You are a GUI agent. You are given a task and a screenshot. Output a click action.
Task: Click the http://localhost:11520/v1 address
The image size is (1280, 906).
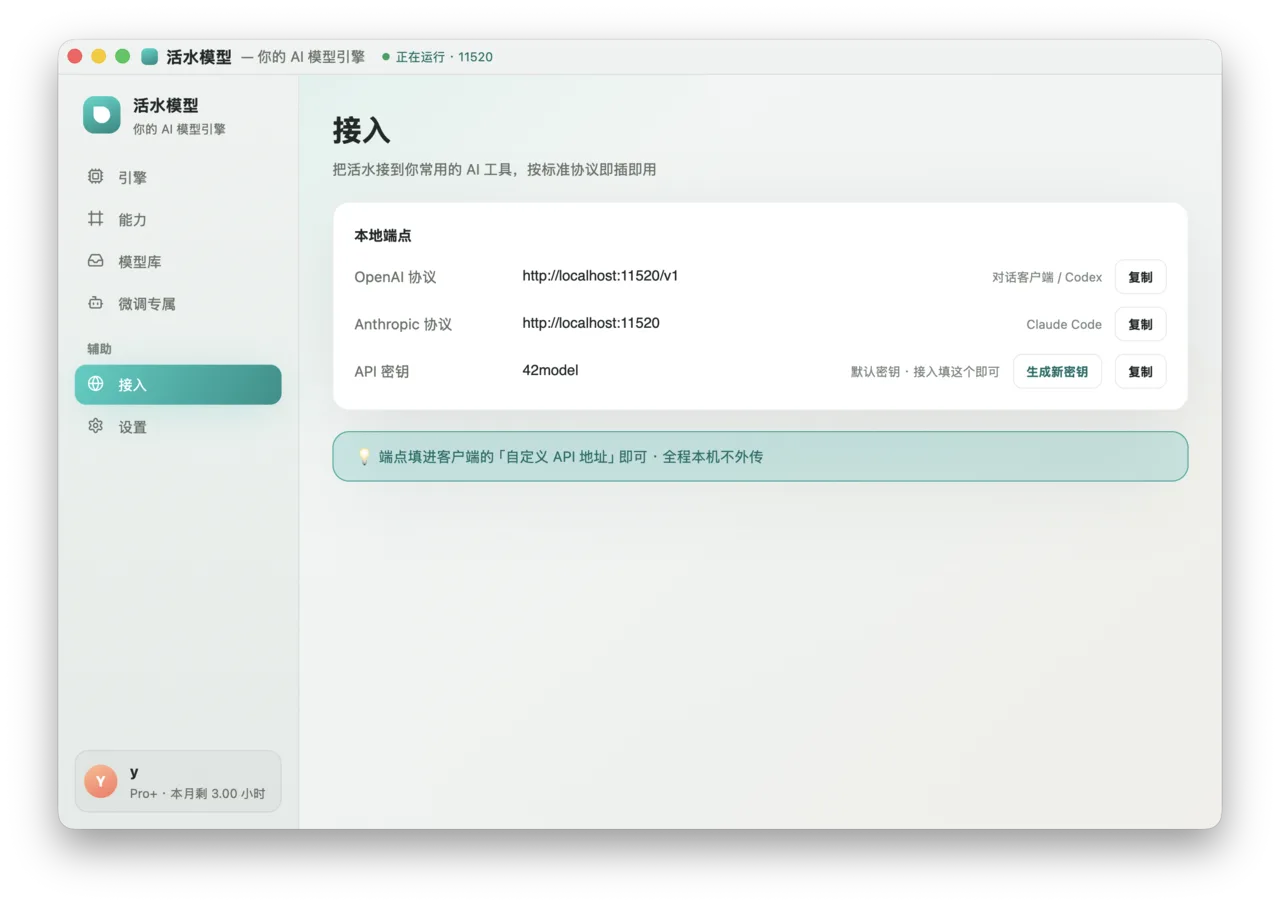coord(600,276)
